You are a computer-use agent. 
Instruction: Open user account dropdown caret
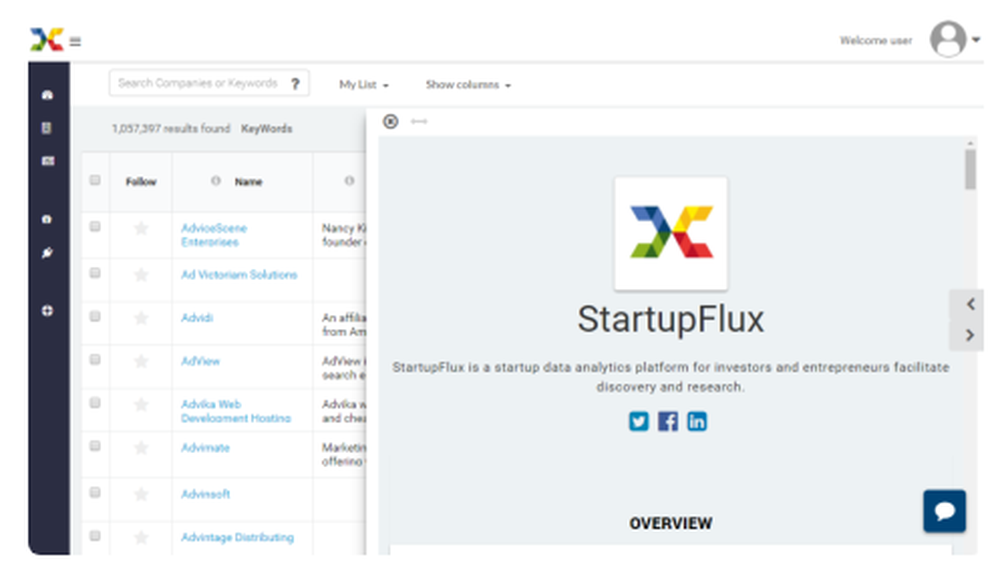(976, 40)
